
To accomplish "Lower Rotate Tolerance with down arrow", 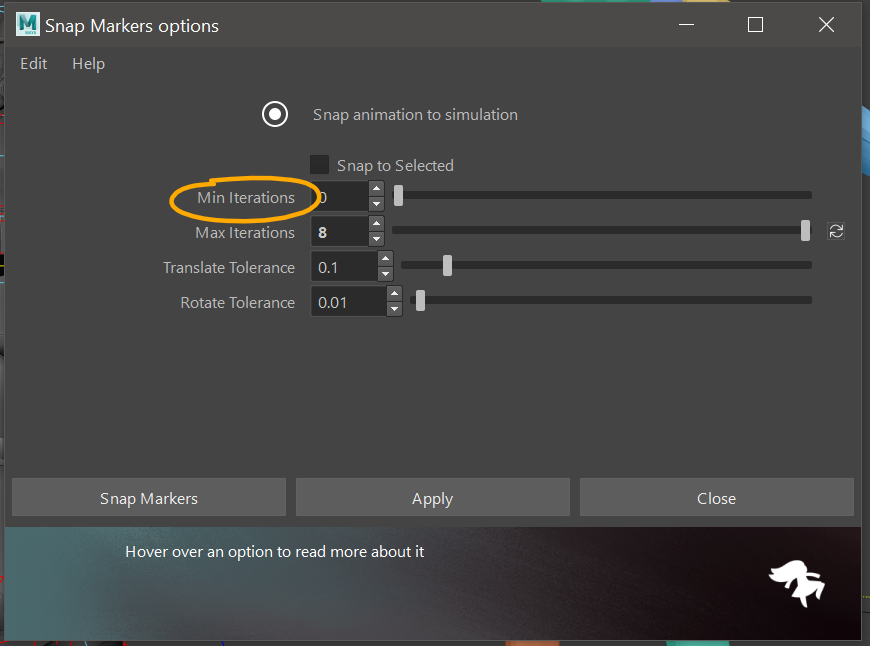I will coord(394,309).
